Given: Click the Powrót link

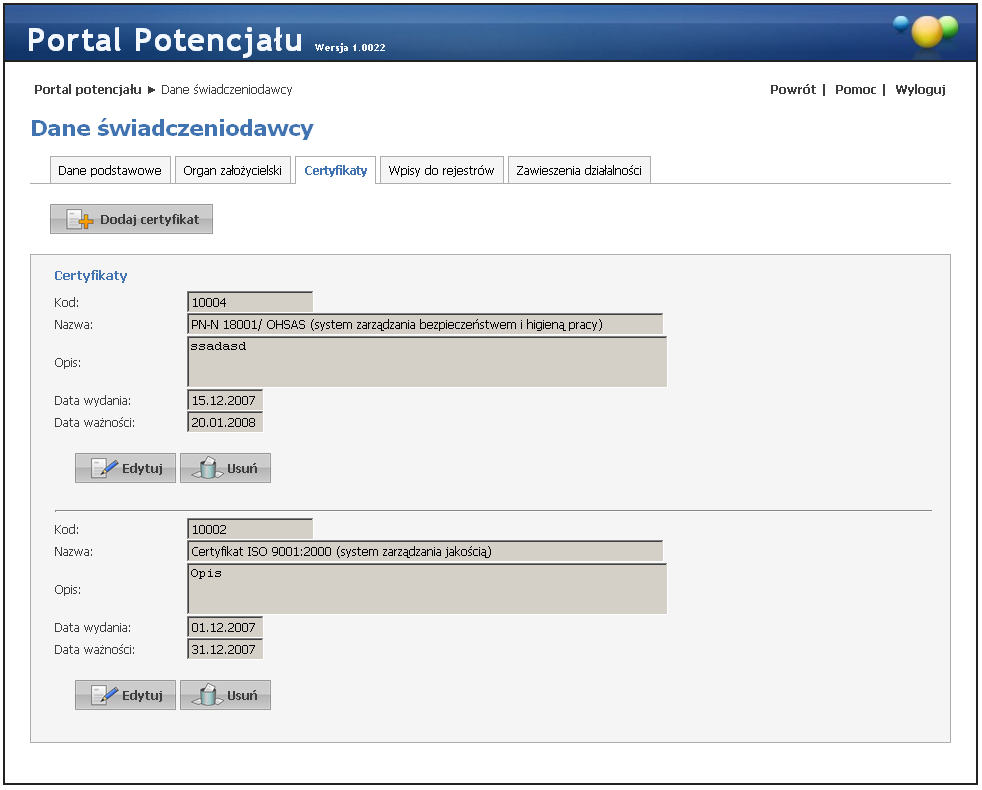Looking at the screenshot, I should (793, 90).
